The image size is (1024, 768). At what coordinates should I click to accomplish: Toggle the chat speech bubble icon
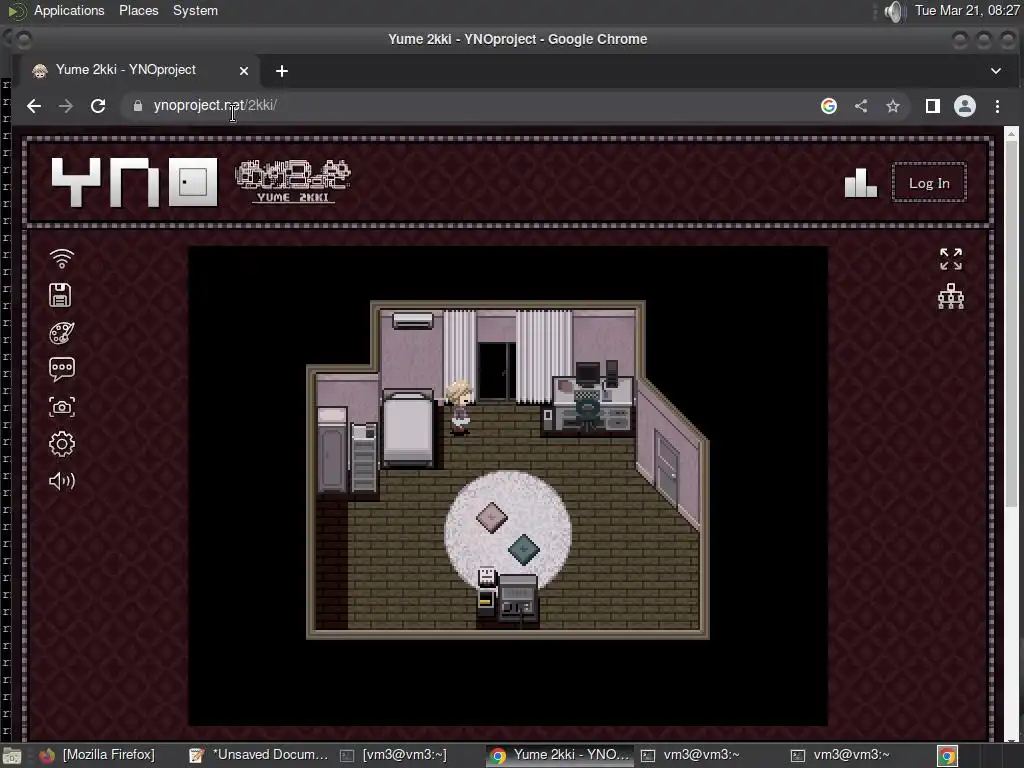tap(62, 370)
